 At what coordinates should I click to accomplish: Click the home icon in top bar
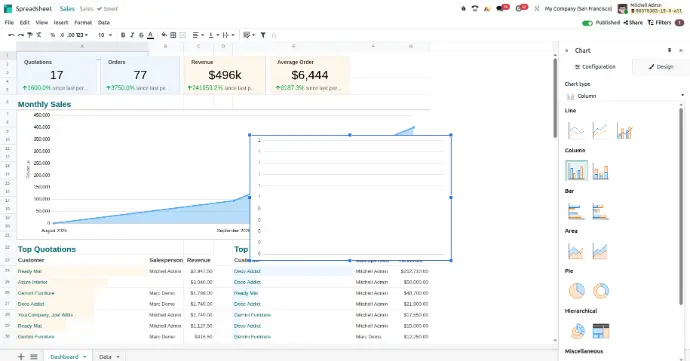[x=463, y=8]
